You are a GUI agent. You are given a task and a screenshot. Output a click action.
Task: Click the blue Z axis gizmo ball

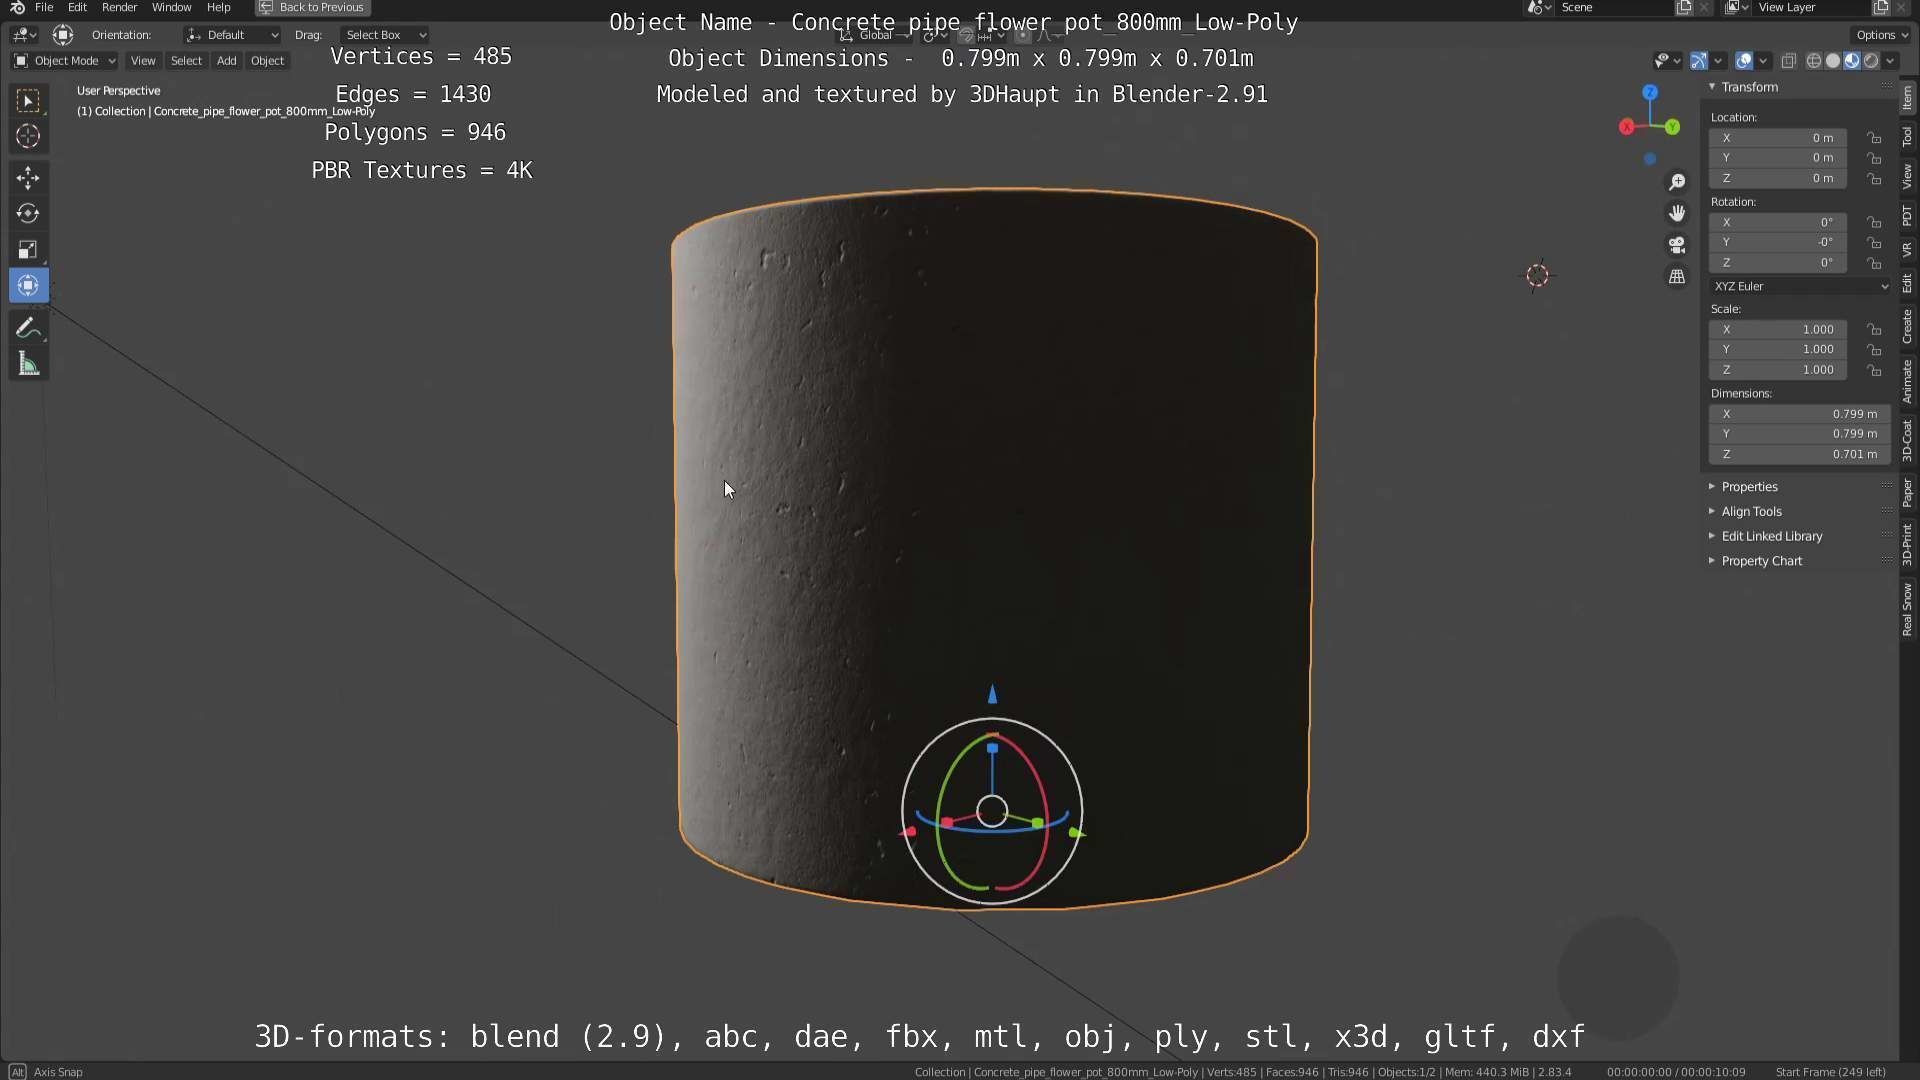[1650, 92]
